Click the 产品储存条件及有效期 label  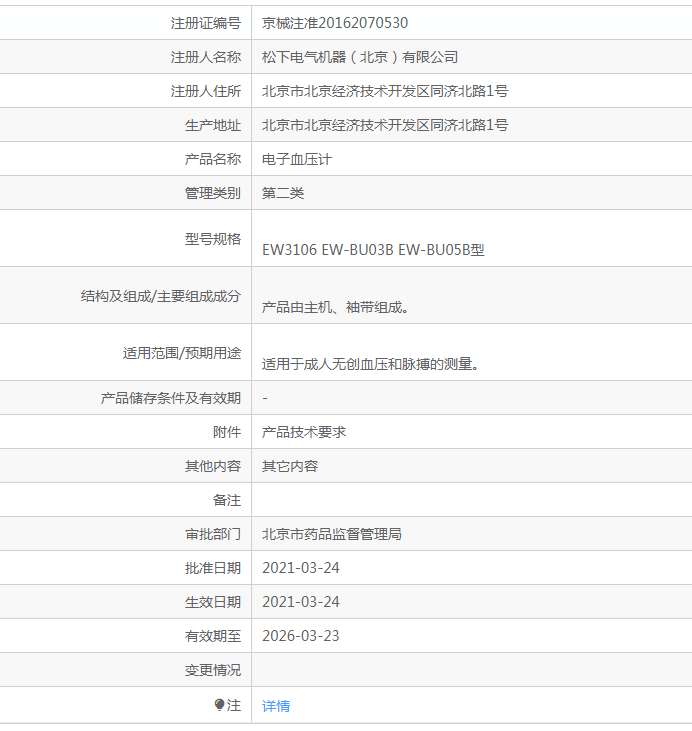[171, 398]
